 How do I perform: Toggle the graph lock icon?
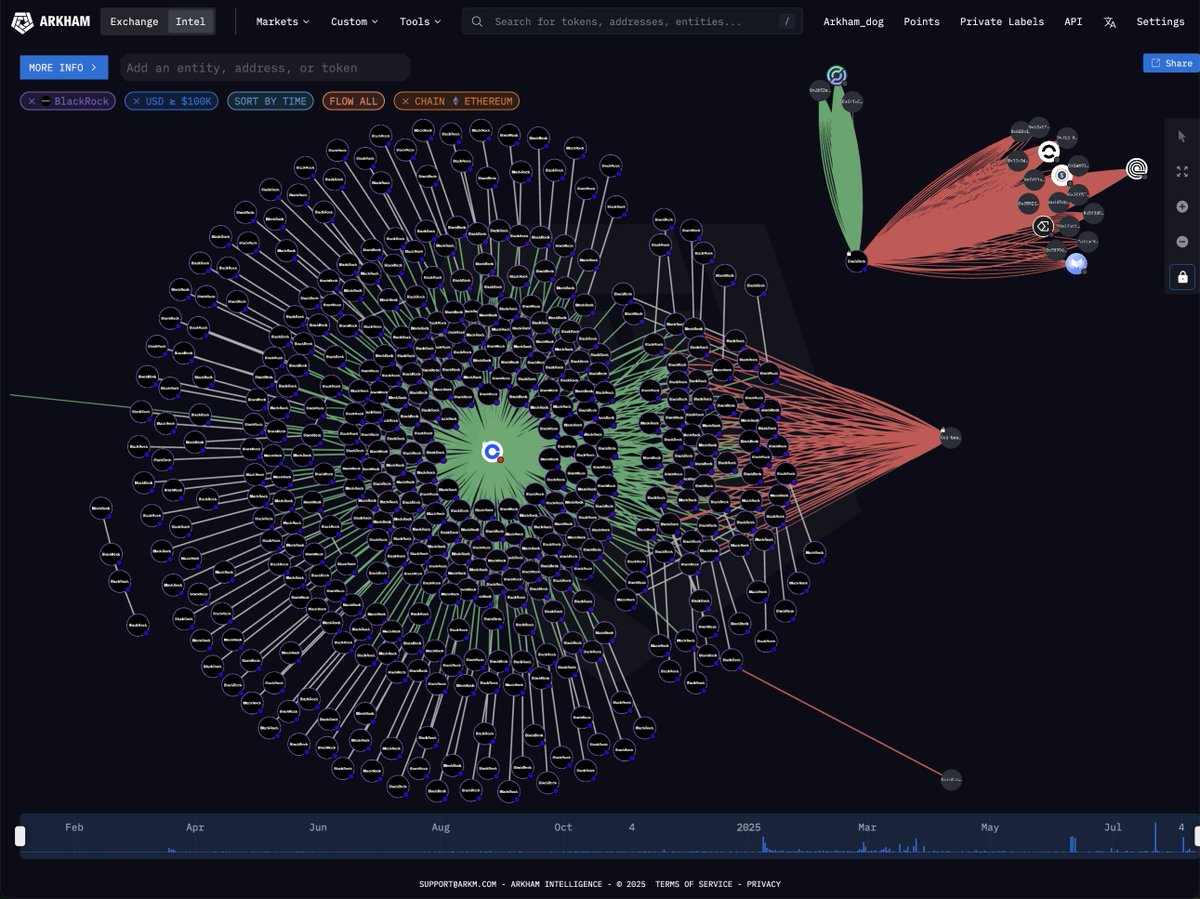1182,277
